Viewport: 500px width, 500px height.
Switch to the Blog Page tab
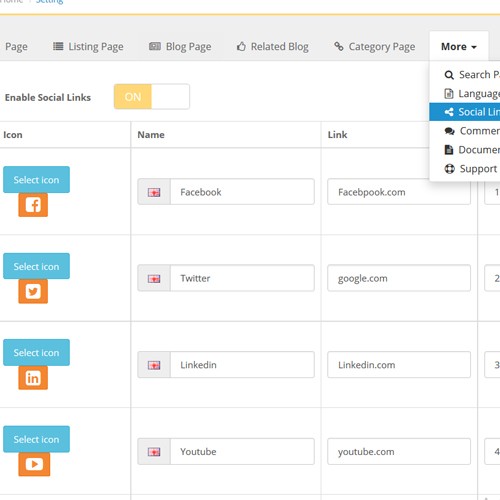tap(180, 47)
